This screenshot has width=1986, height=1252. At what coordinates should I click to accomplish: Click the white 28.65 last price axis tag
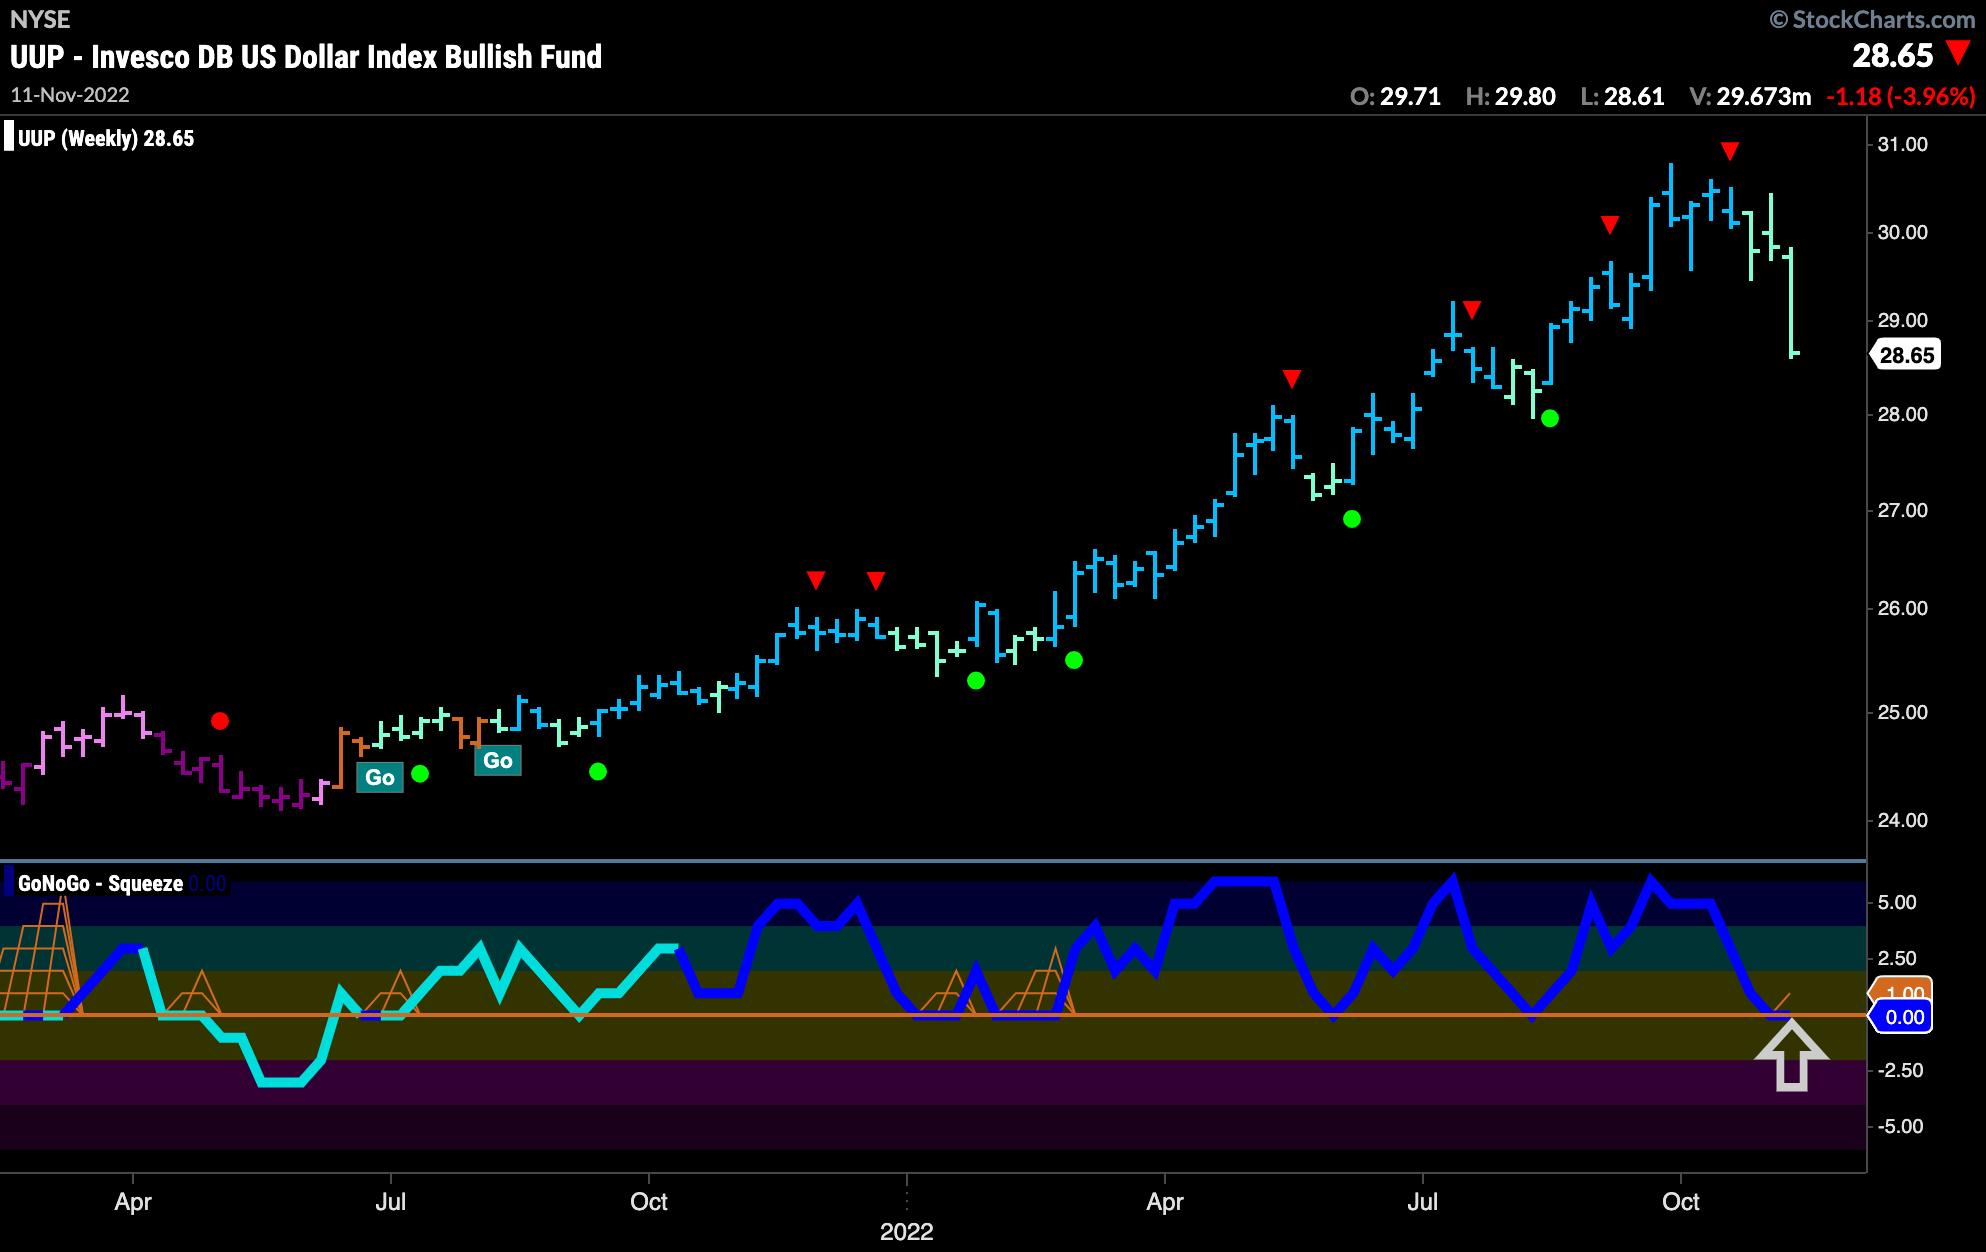click(x=1905, y=355)
